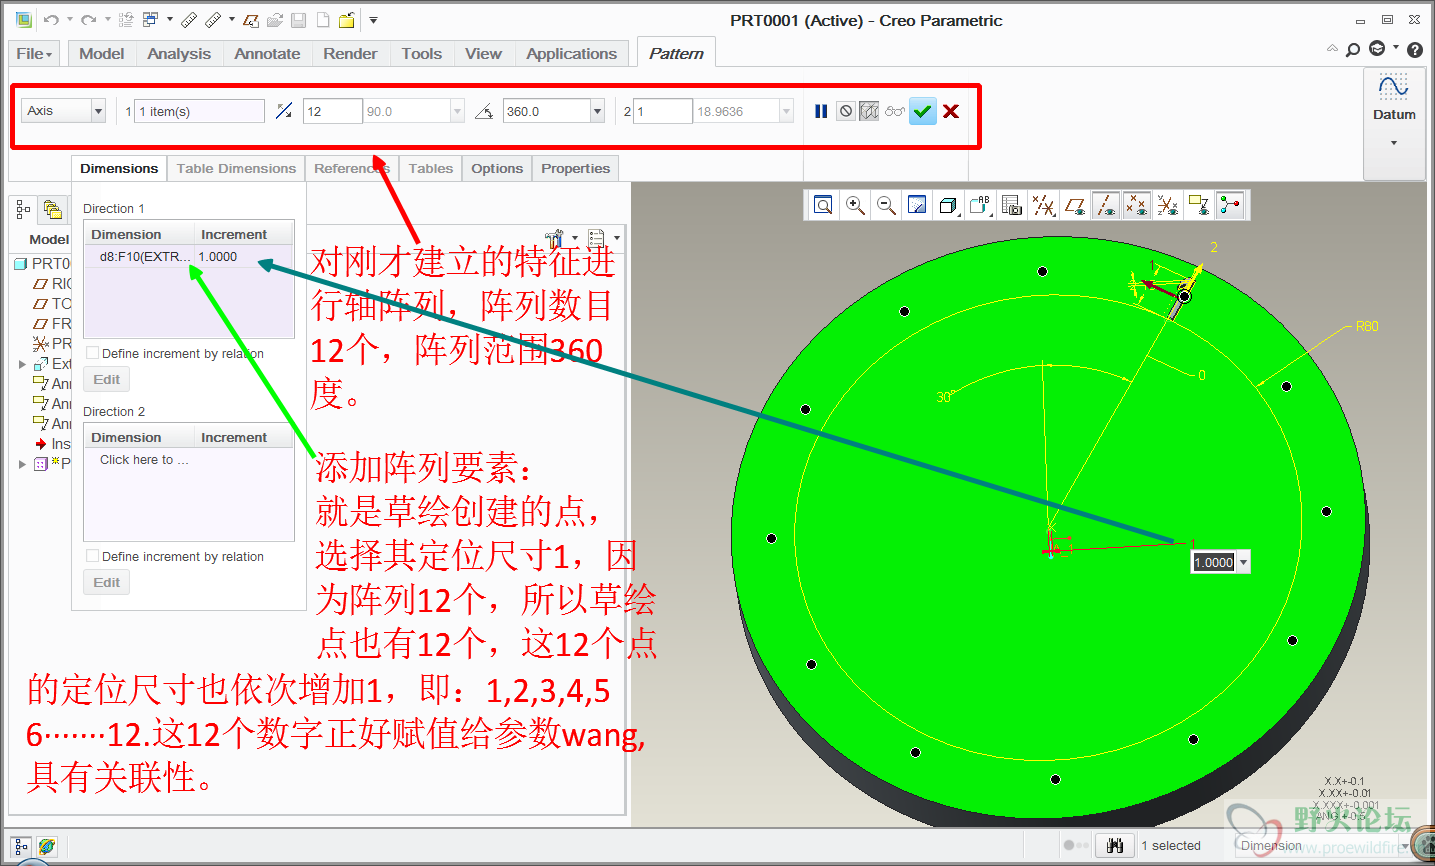Open the display style cube icon
Screen dimensions: 1435x866
(x=948, y=205)
